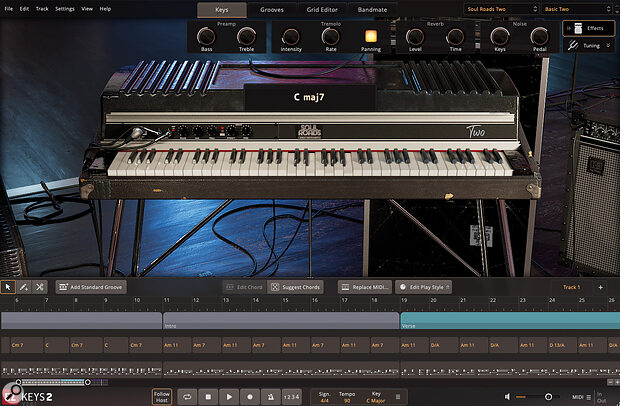The image size is (620, 406).
Task: Click the time signature 4/4 value
Action: pyautogui.click(x=325, y=400)
